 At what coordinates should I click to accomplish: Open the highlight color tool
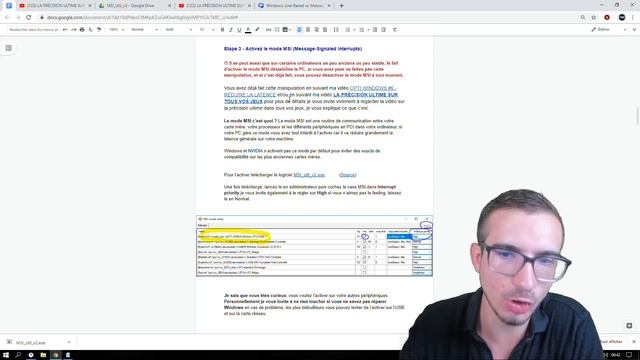[x=257, y=30]
